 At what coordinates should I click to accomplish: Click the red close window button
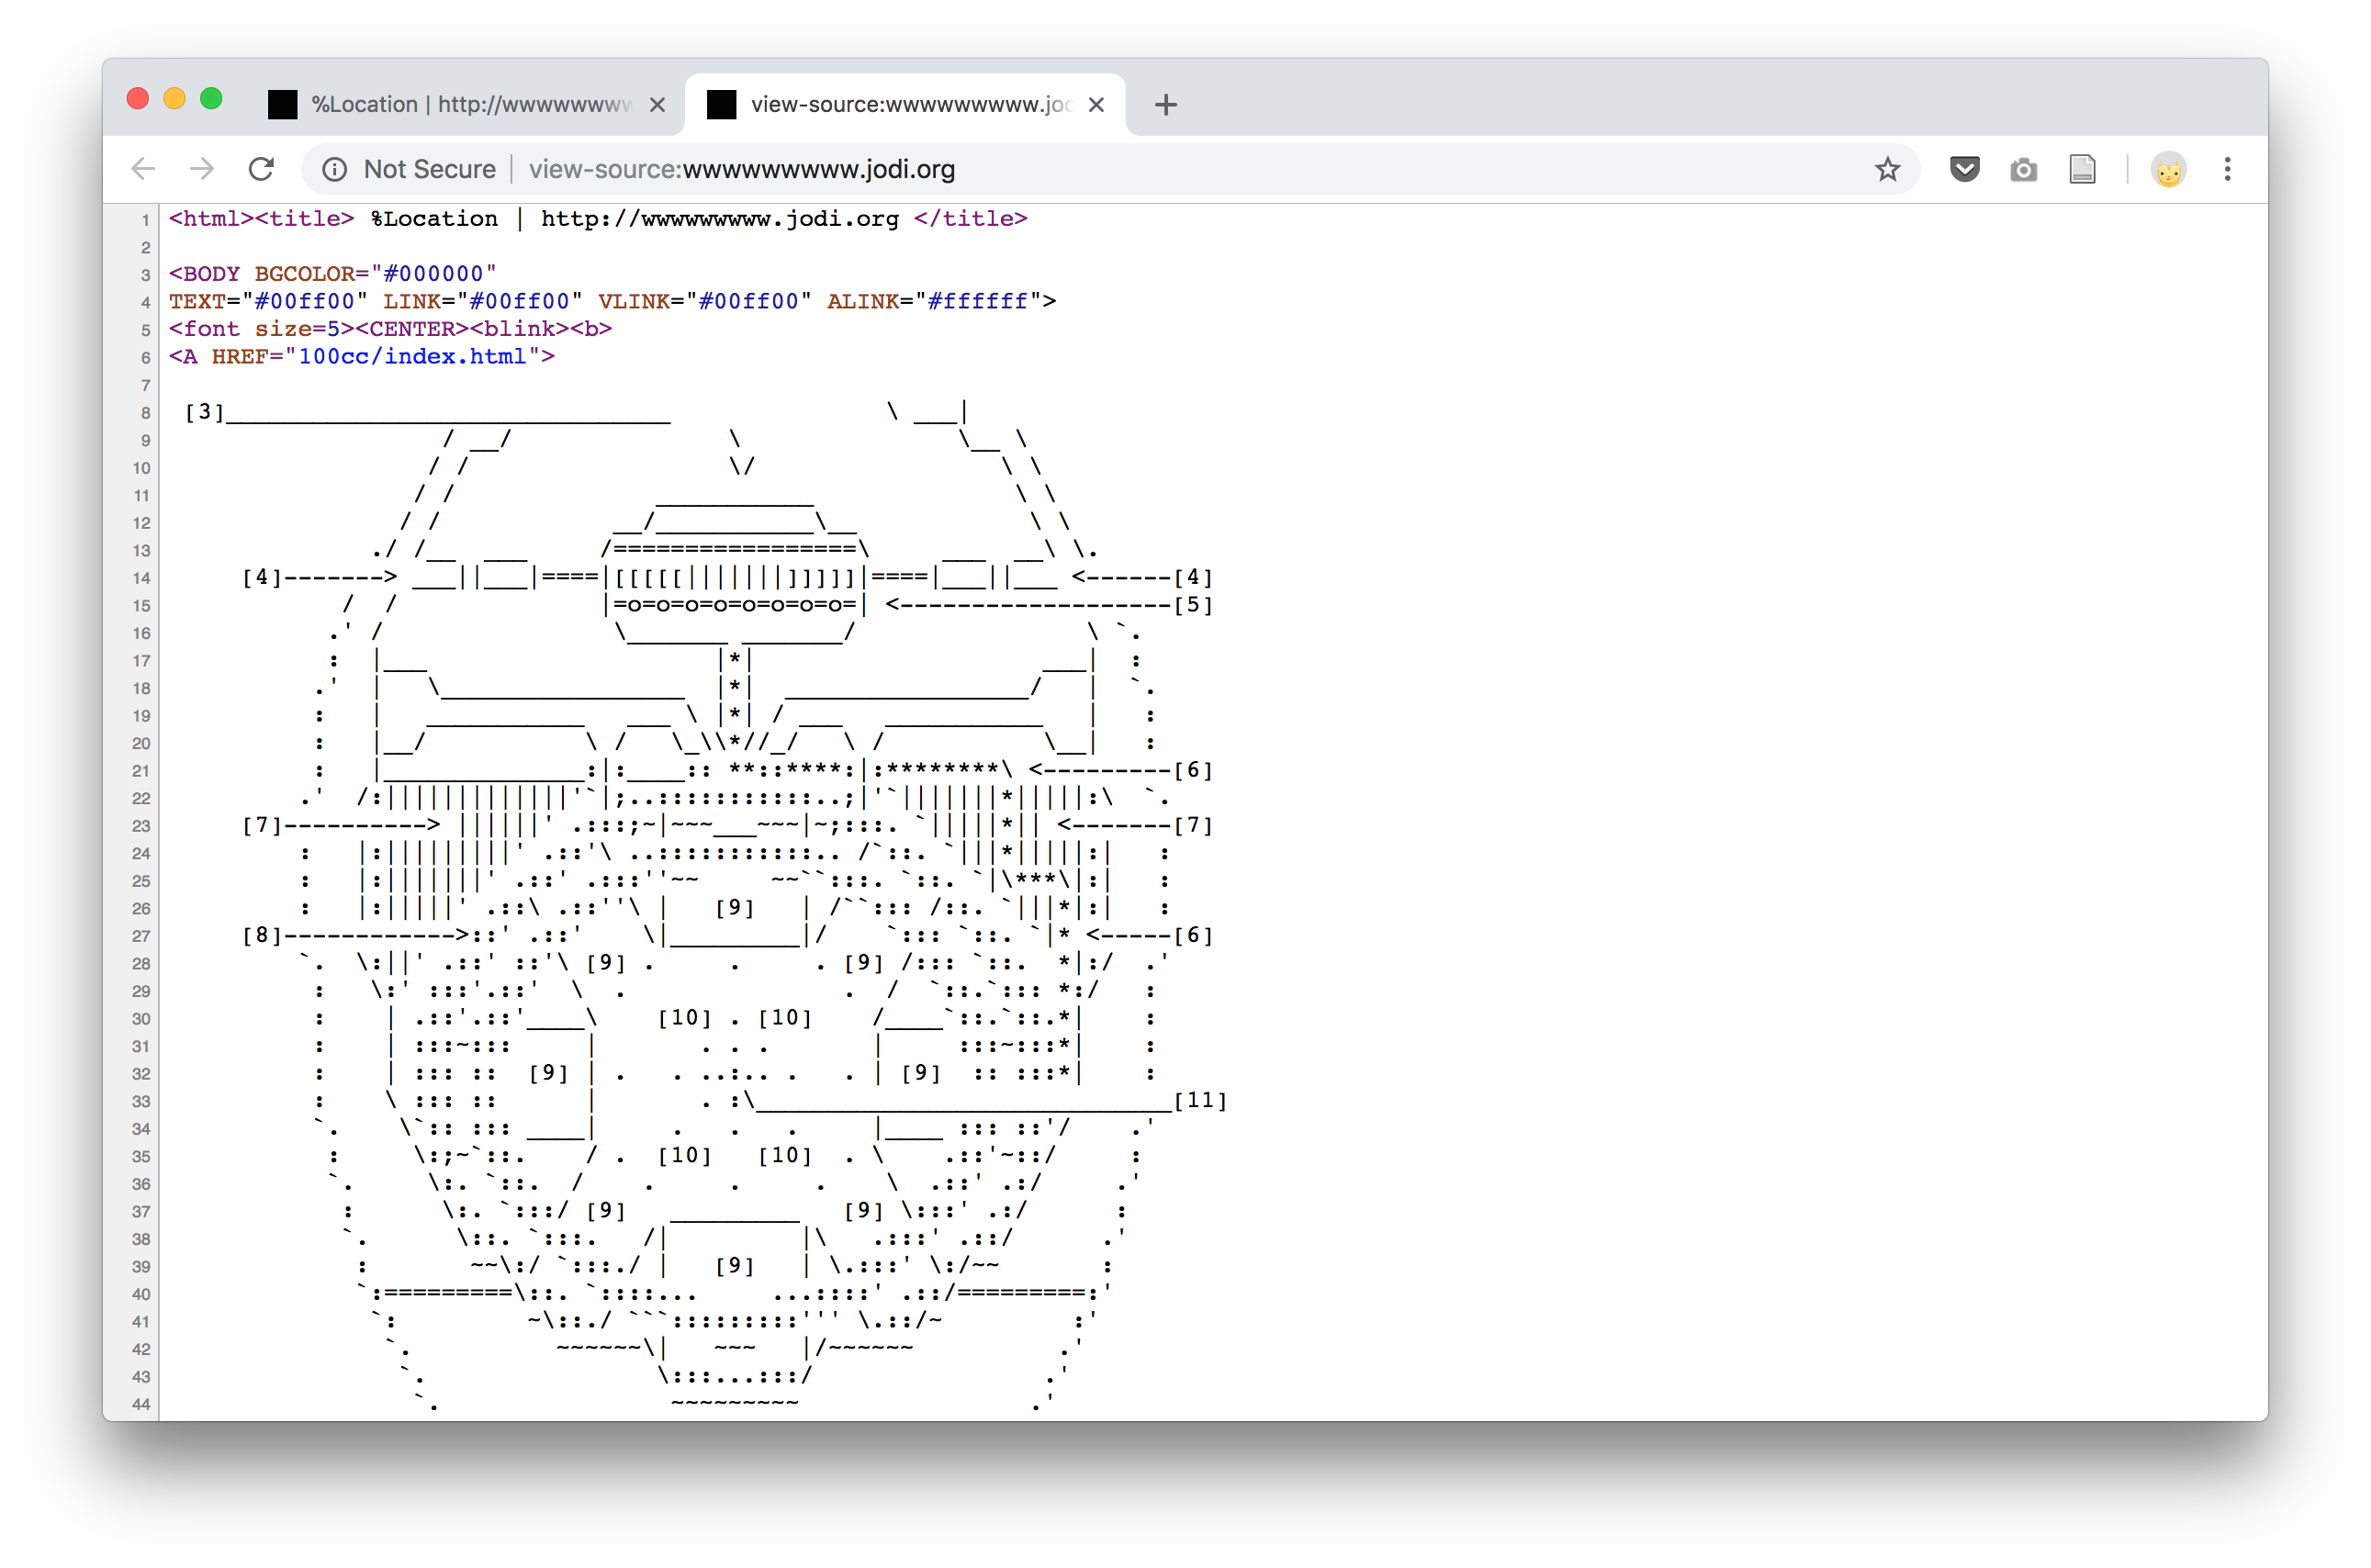click(x=138, y=98)
